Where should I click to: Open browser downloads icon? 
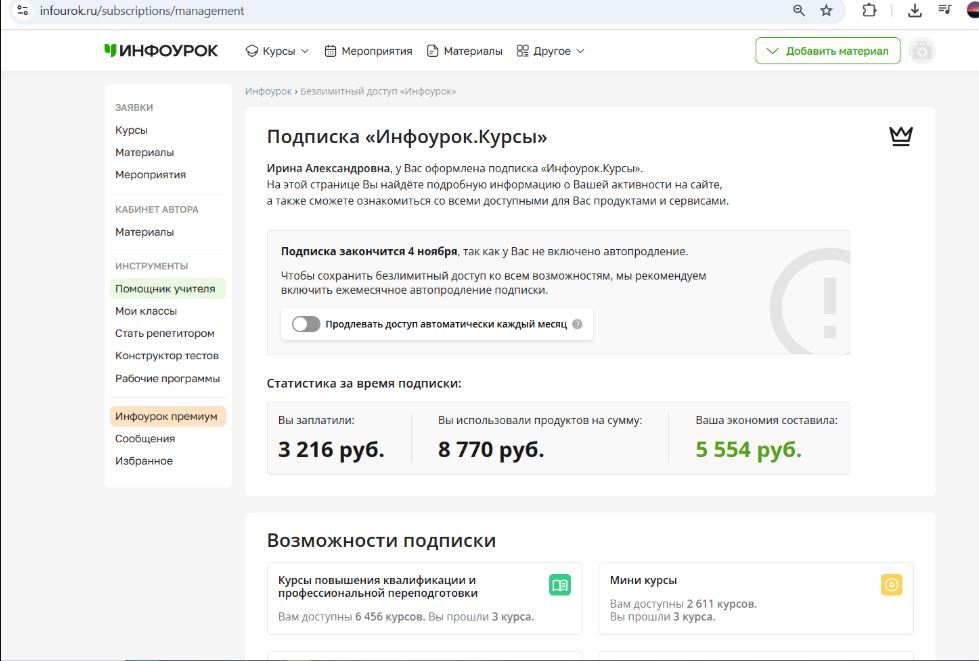(x=914, y=11)
